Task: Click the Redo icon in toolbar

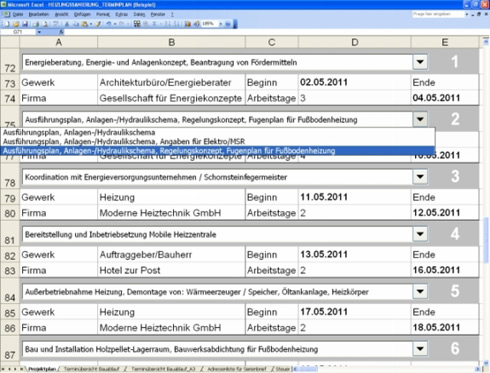Action: [121, 24]
